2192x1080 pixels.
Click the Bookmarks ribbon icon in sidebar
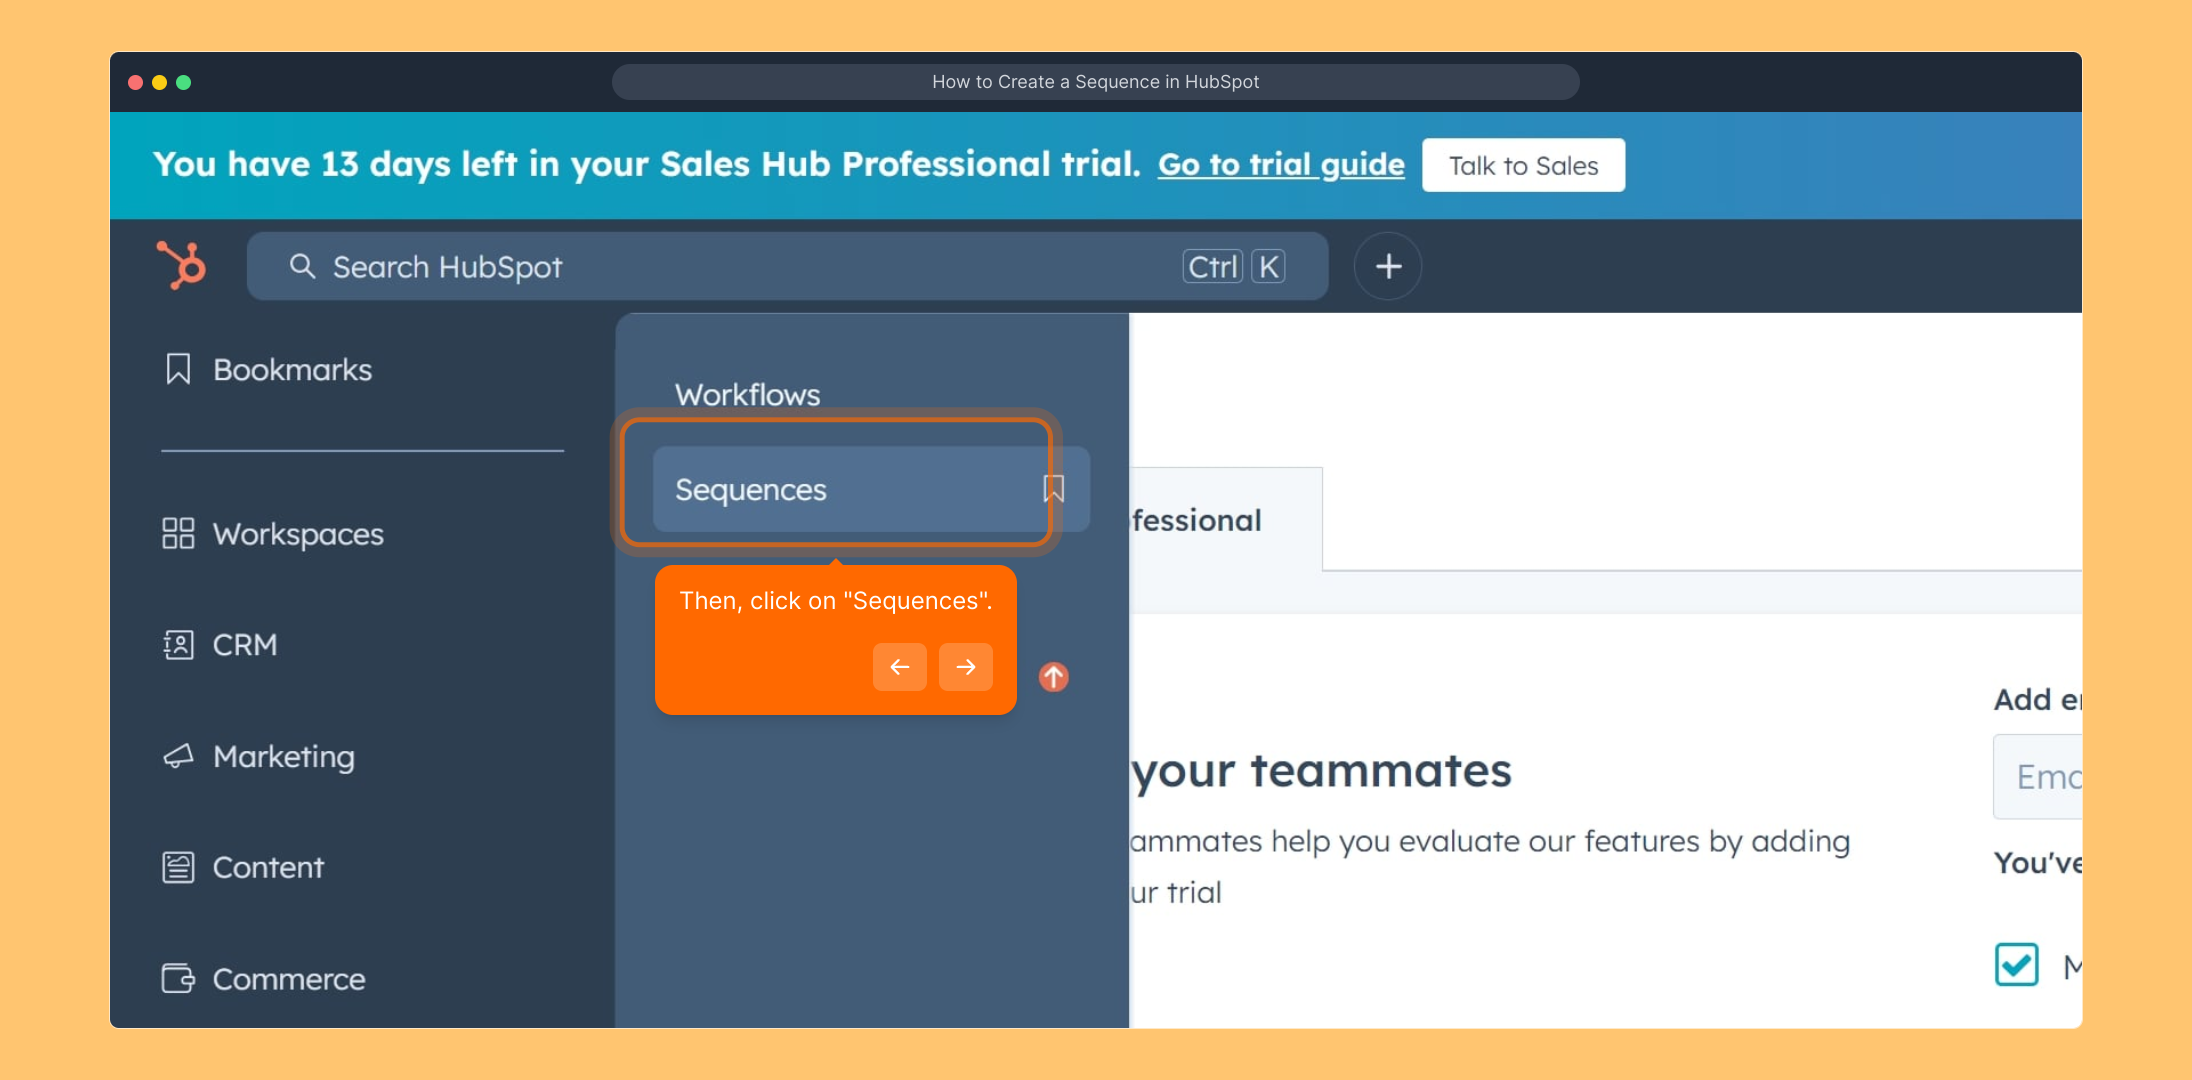tap(178, 369)
